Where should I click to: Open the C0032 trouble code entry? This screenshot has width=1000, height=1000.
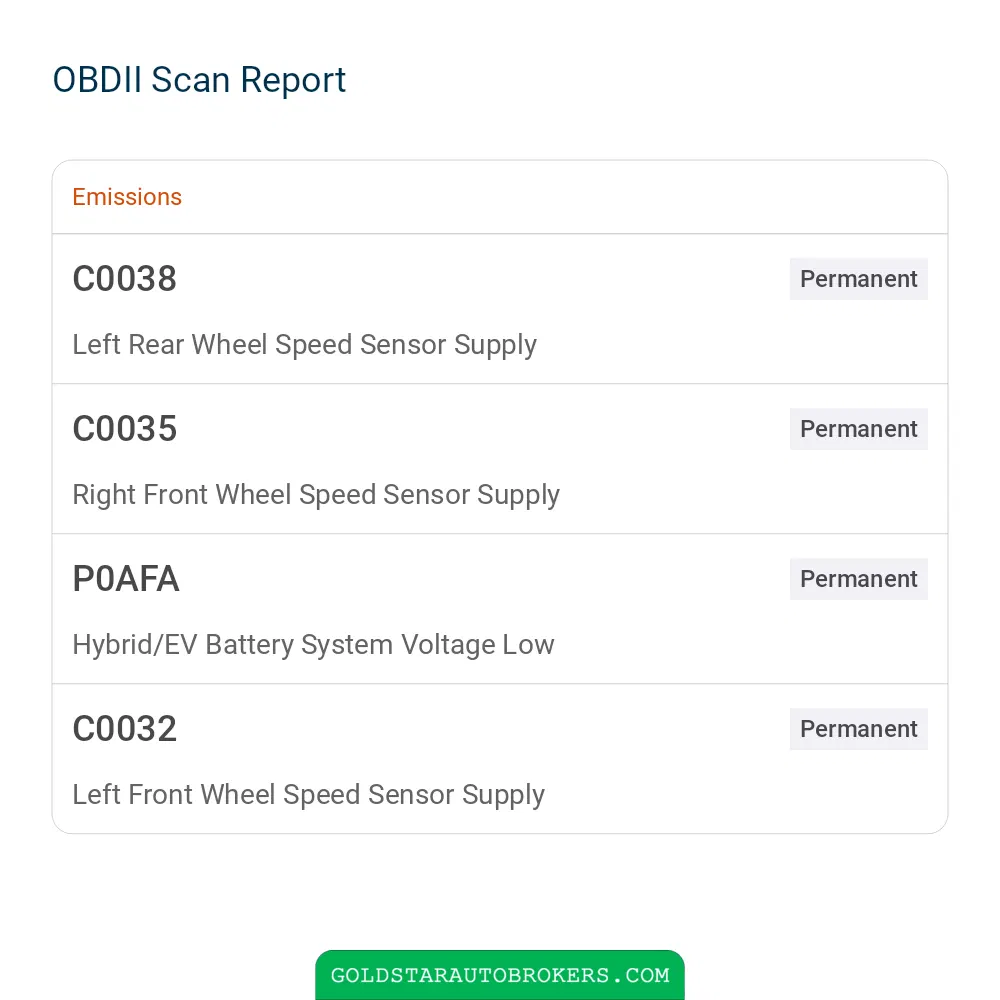click(124, 729)
